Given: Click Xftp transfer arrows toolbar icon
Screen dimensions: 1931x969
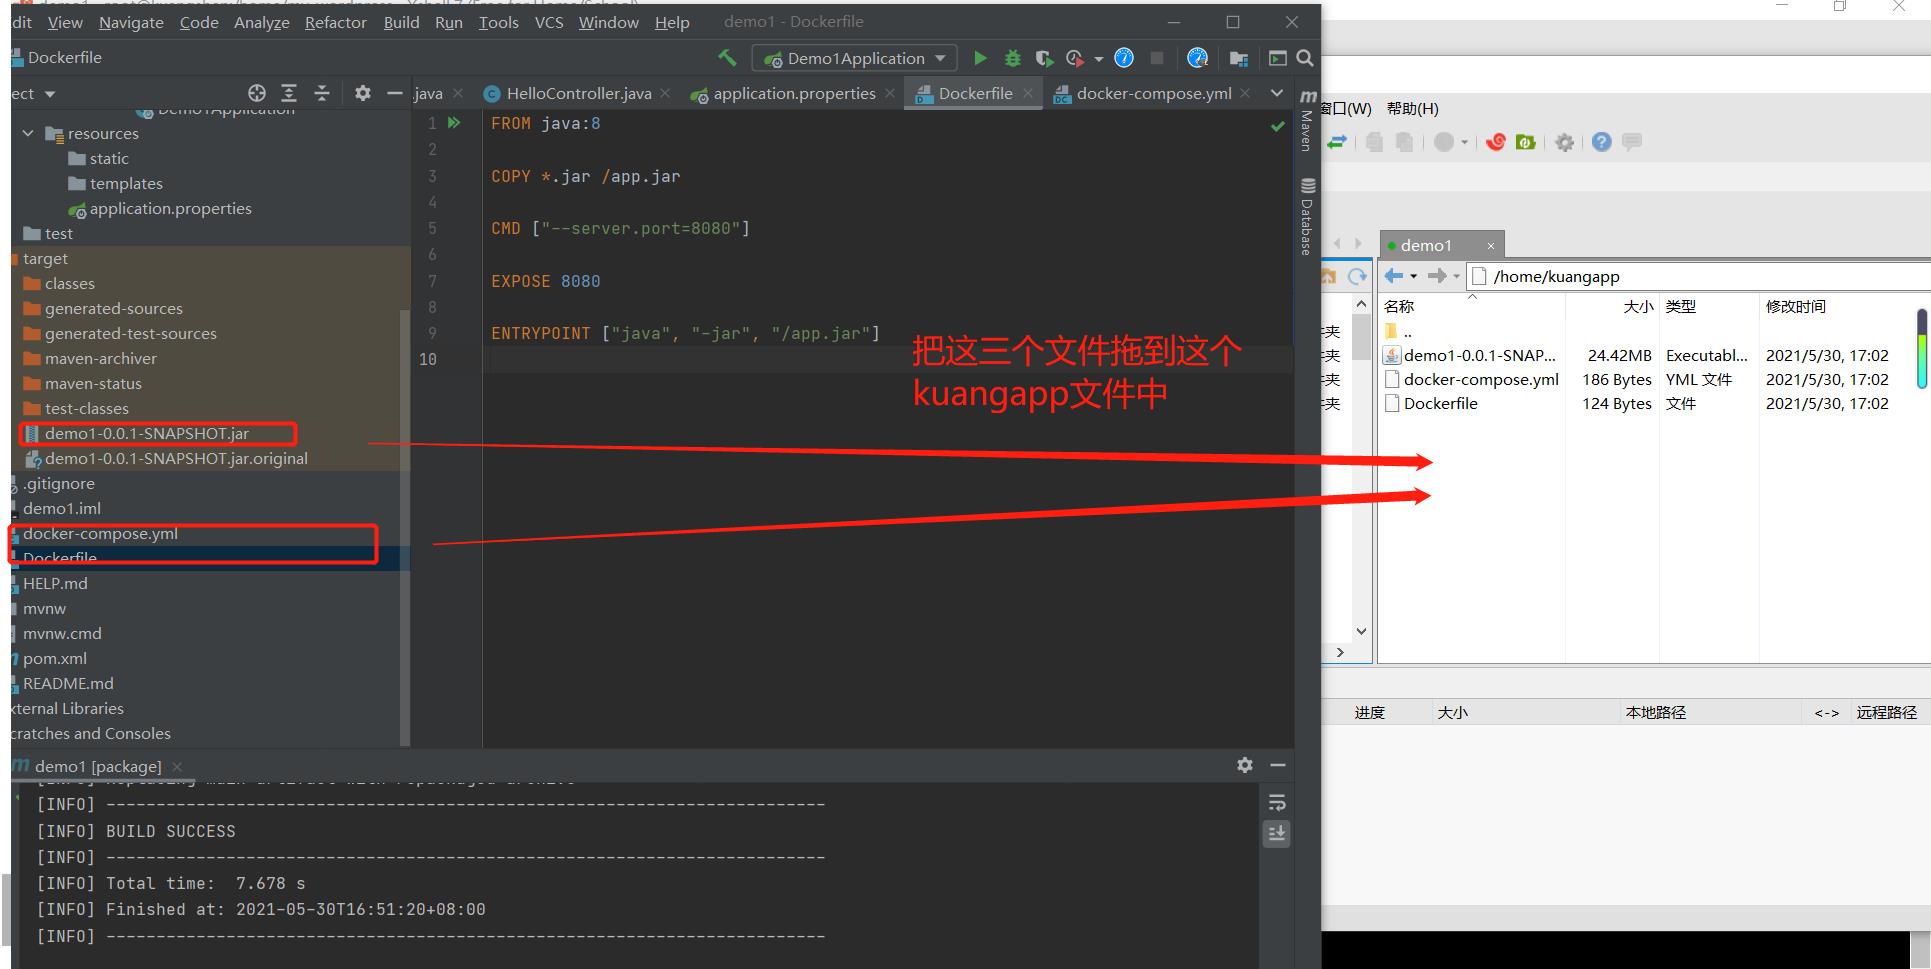Looking at the screenshot, I should click(1337, 142).
